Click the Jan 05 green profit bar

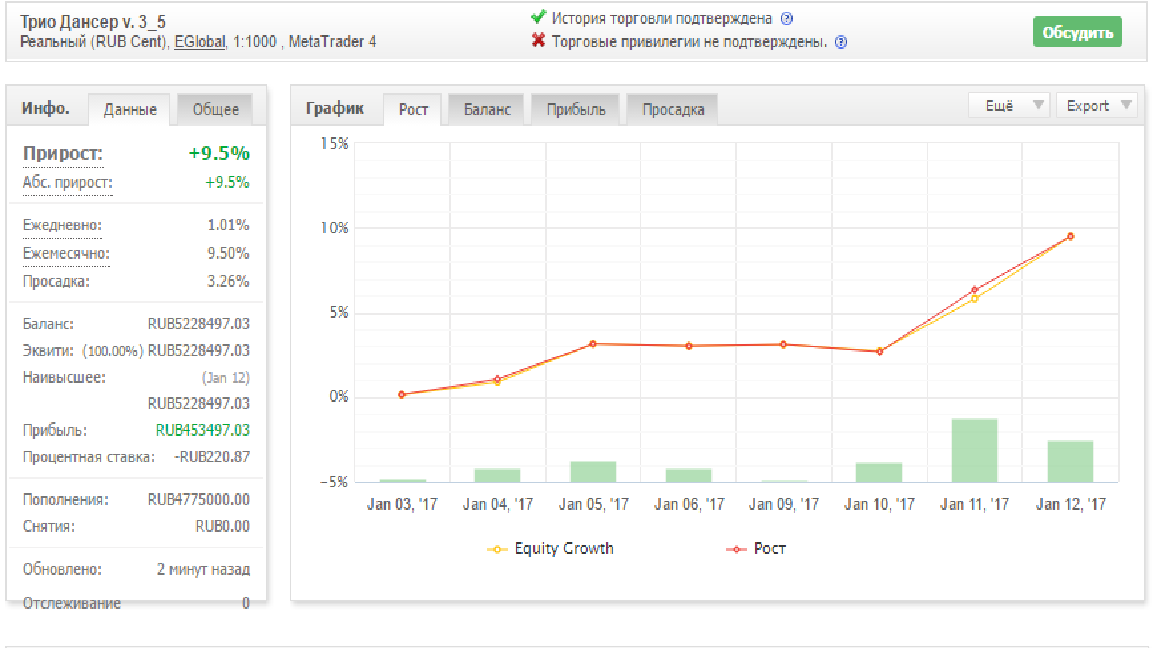[593, 472]
